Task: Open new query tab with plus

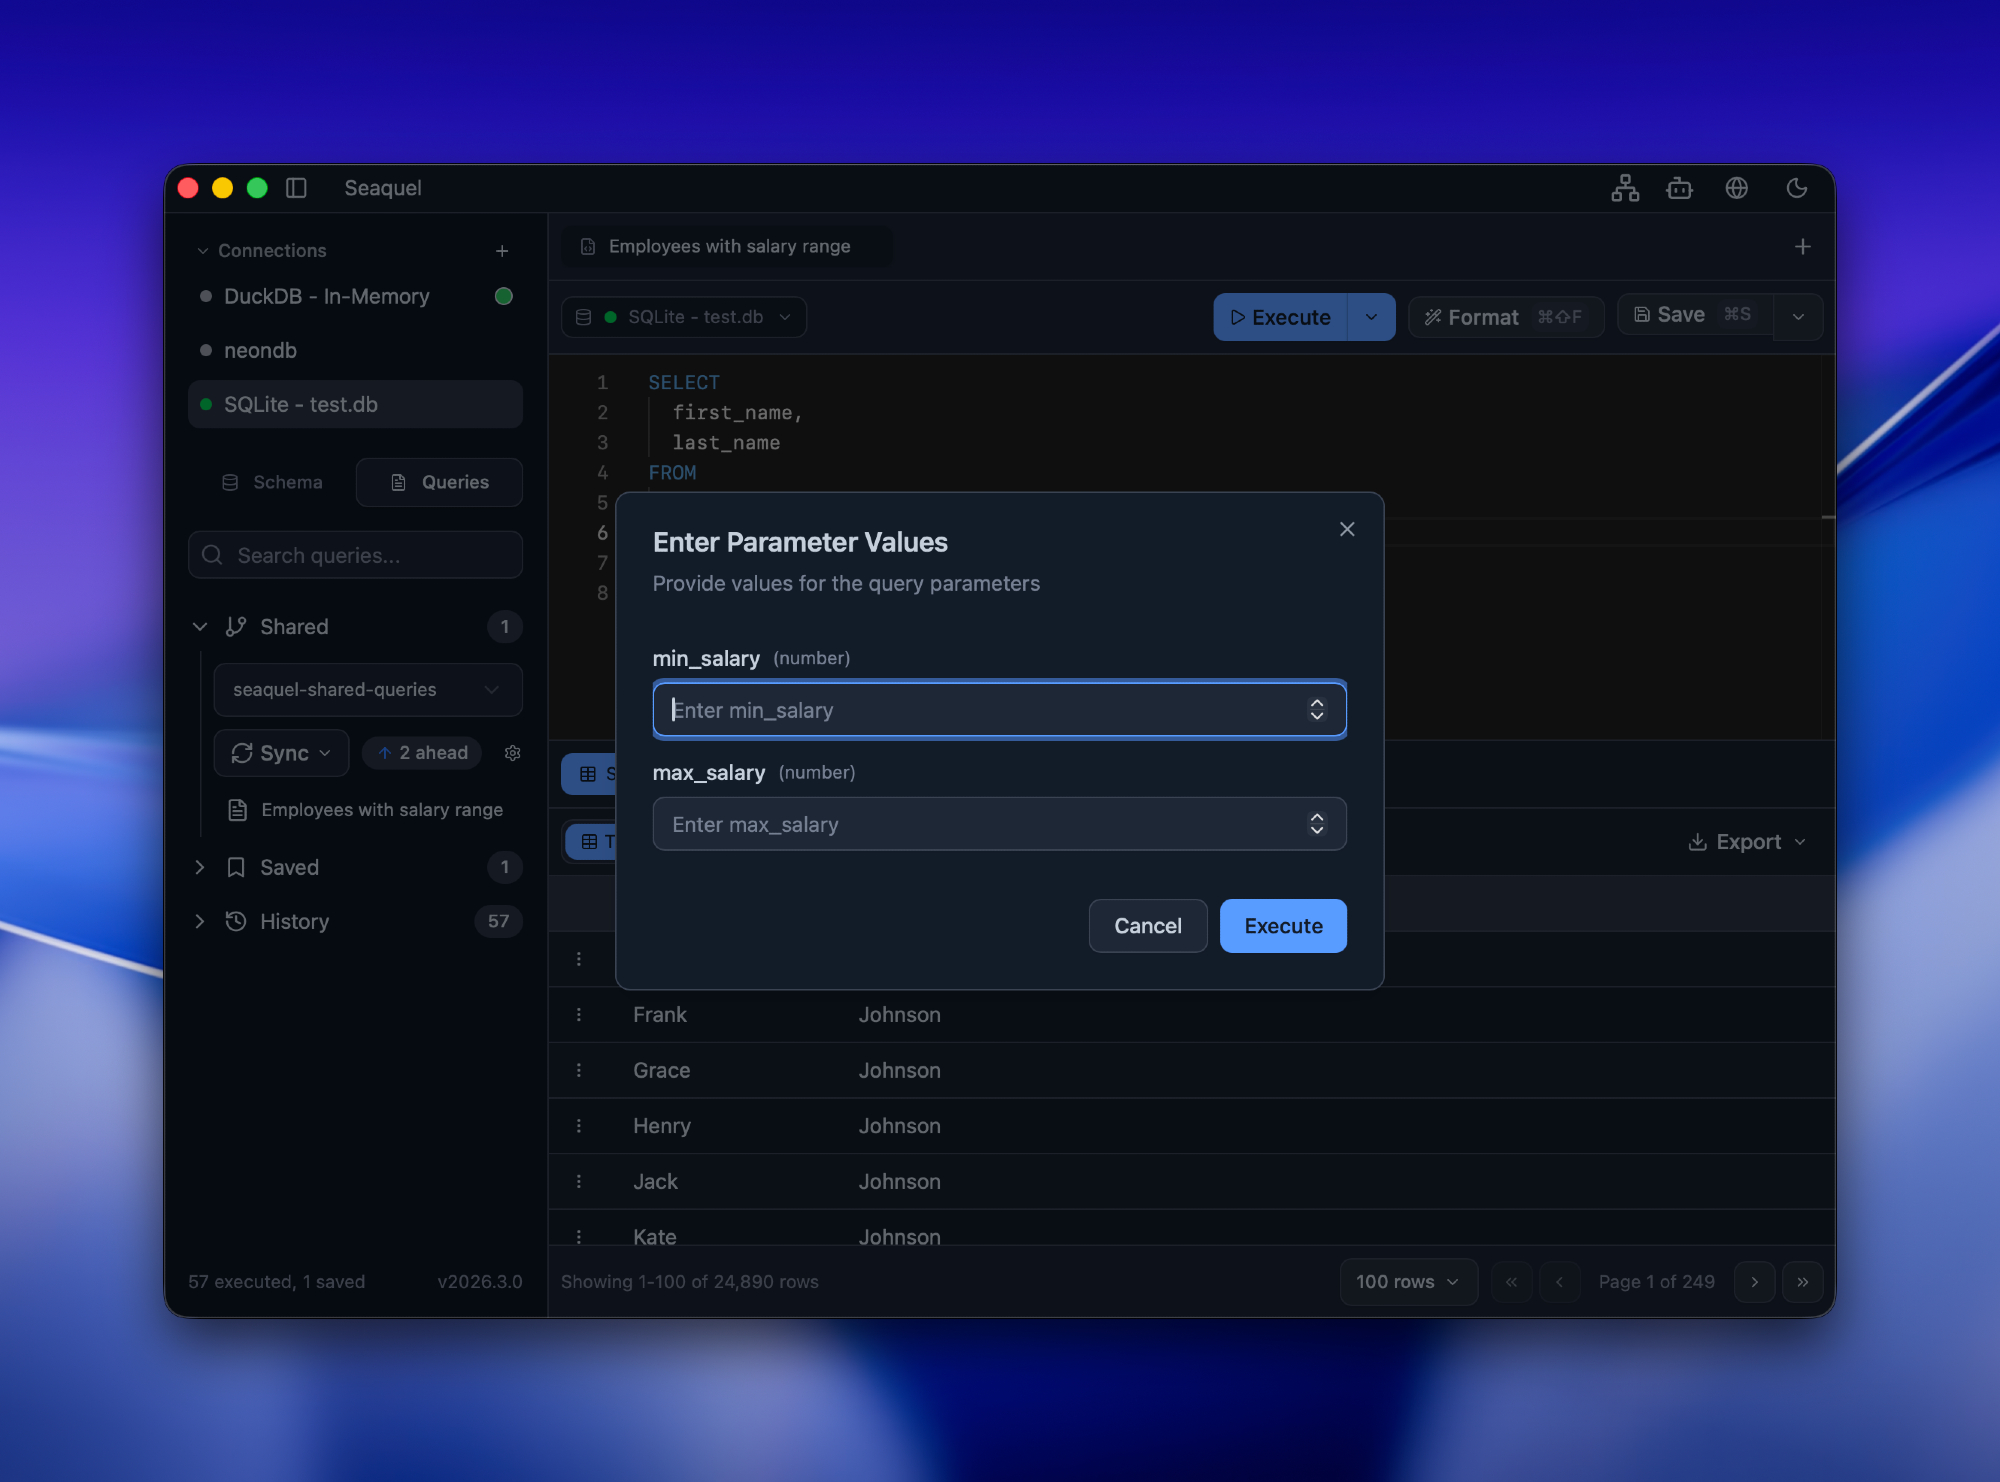Action: tap(1802, 247)
